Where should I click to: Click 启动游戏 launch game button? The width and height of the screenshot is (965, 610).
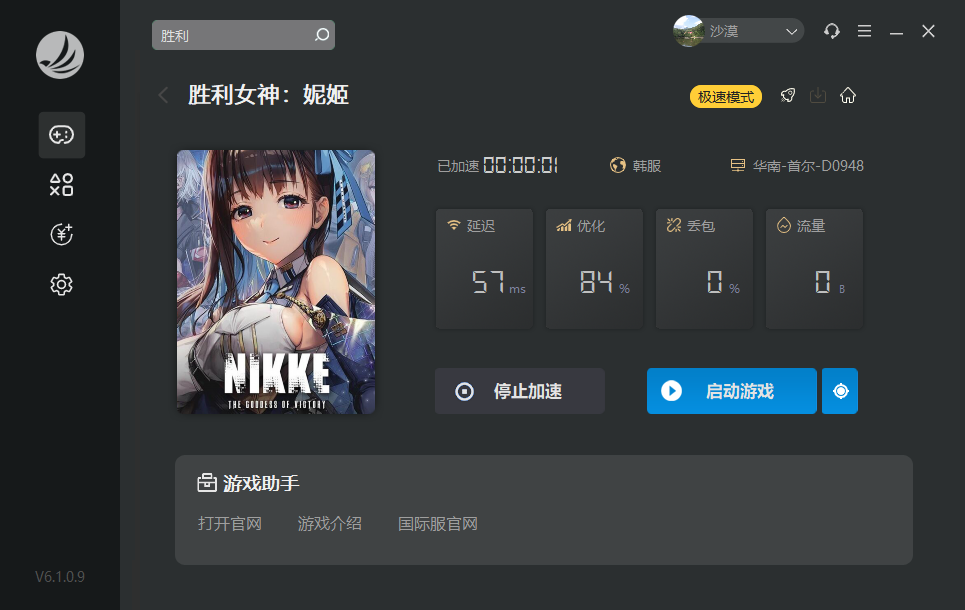point(732,391)
